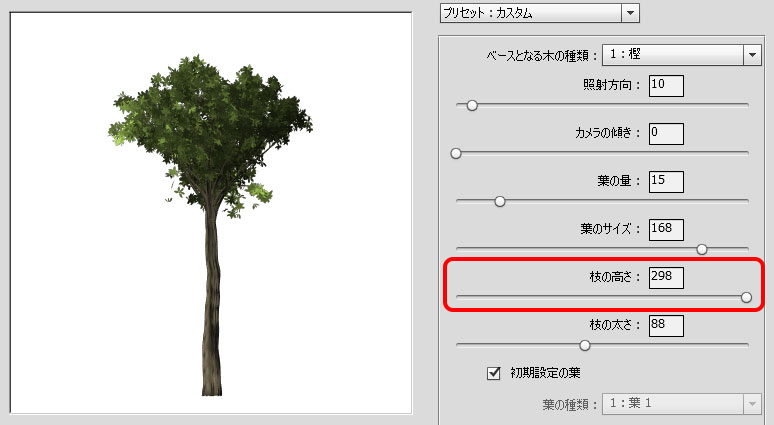Image resolution: width=774 pixels, height=425 pixels.
Task: Click the カメラの傾き slider handle
Action: pos(456,154)
